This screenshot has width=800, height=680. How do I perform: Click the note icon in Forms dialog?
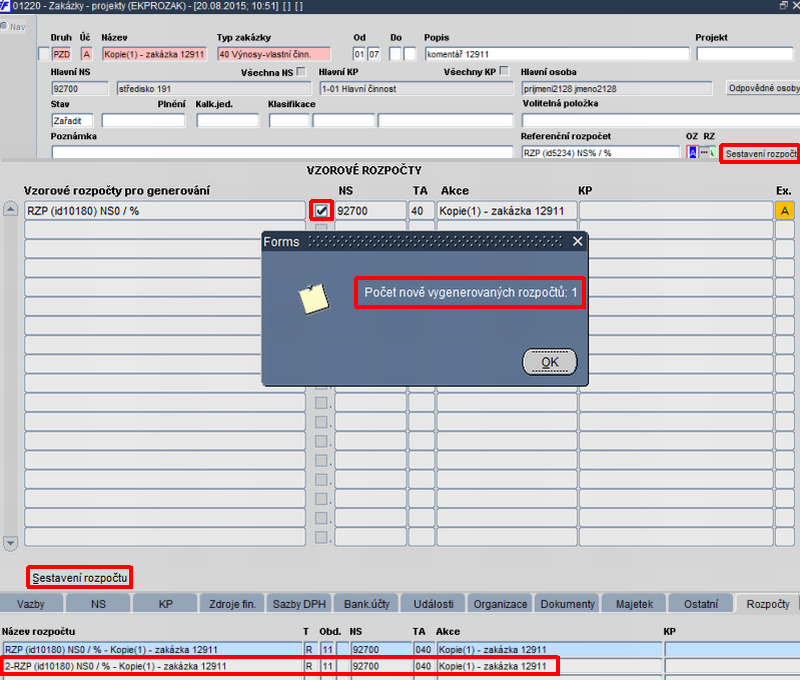tap(313, 299)
